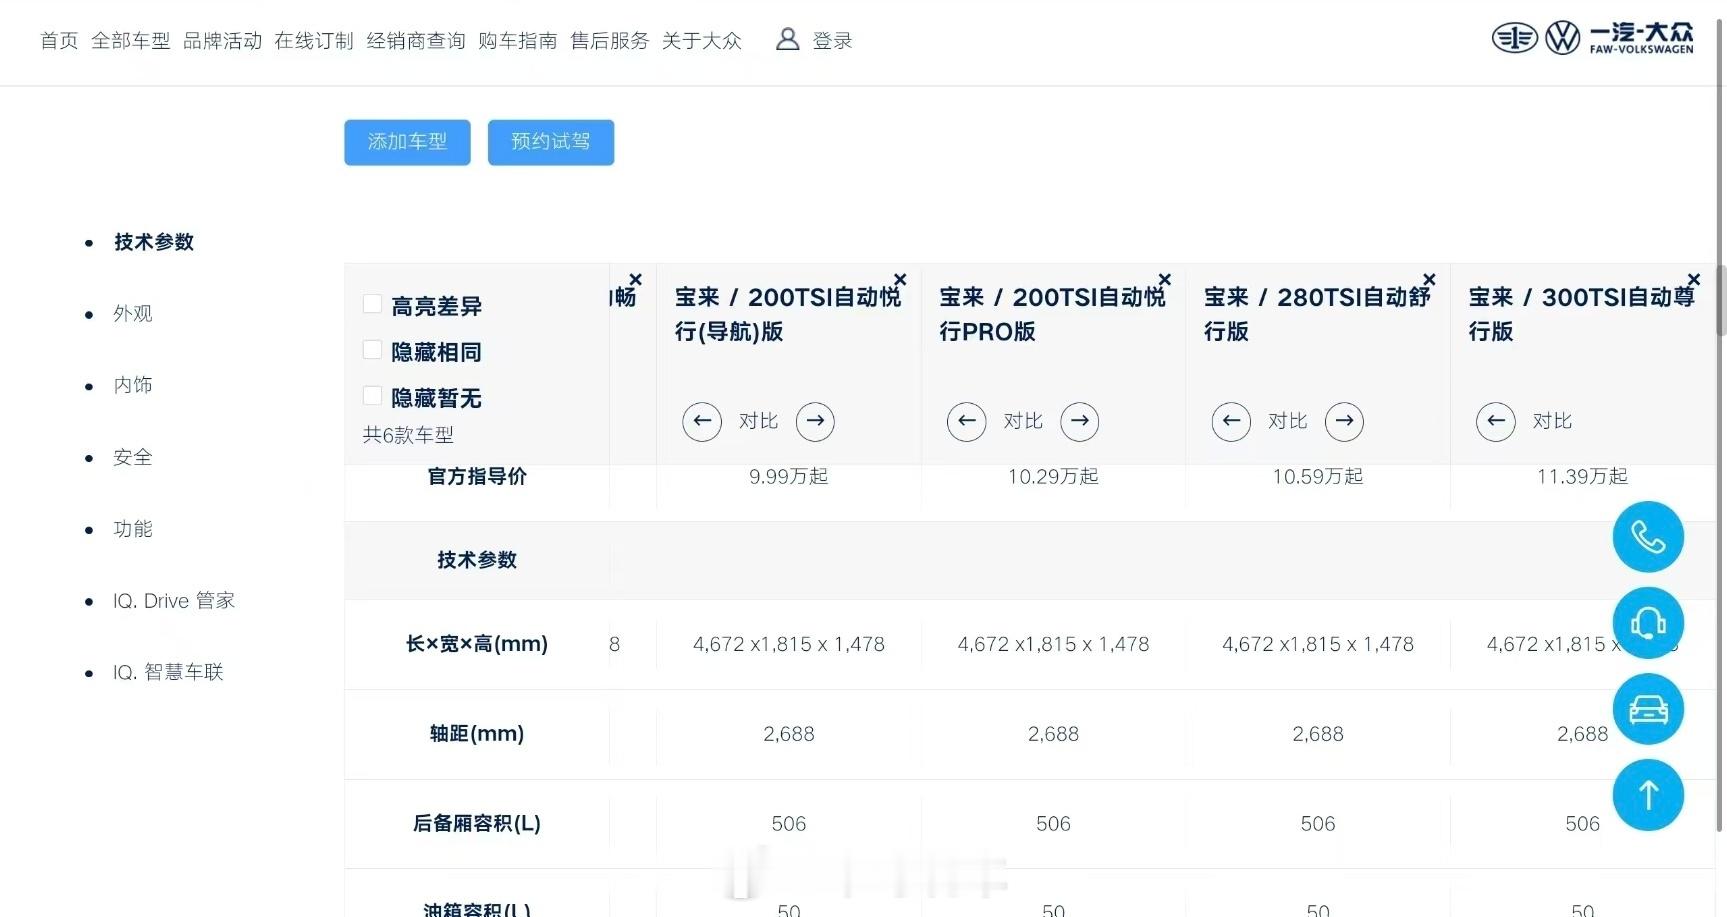Viewport: 1727px width, 917px height.
Task: Click 对比 under 280TSI自动舒行版
Action: pyautogui.click(x=1288, y=421)
